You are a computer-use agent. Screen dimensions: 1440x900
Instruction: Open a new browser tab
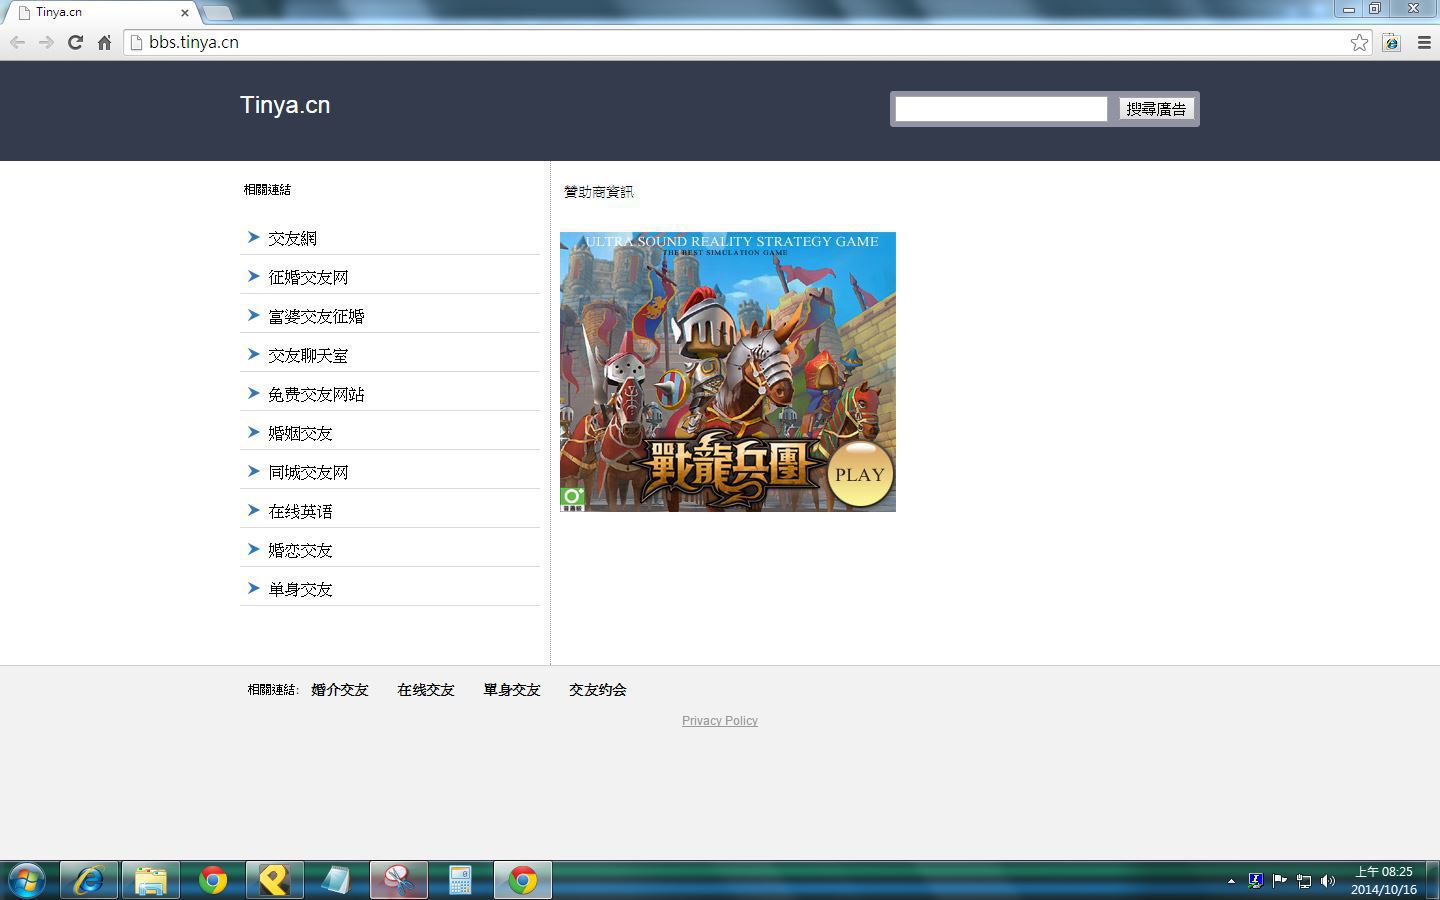pos(217,13)
